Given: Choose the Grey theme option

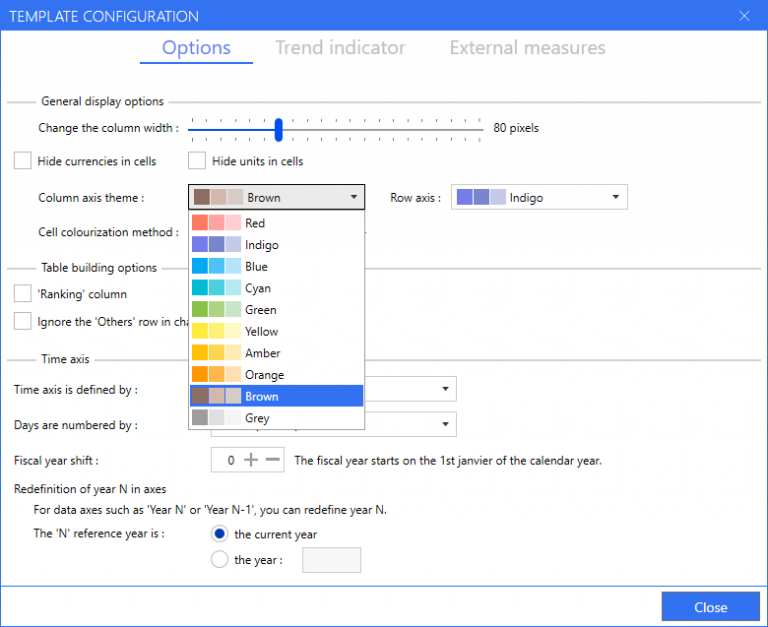Looking at the screenshot, I should [x=277, y=417].
